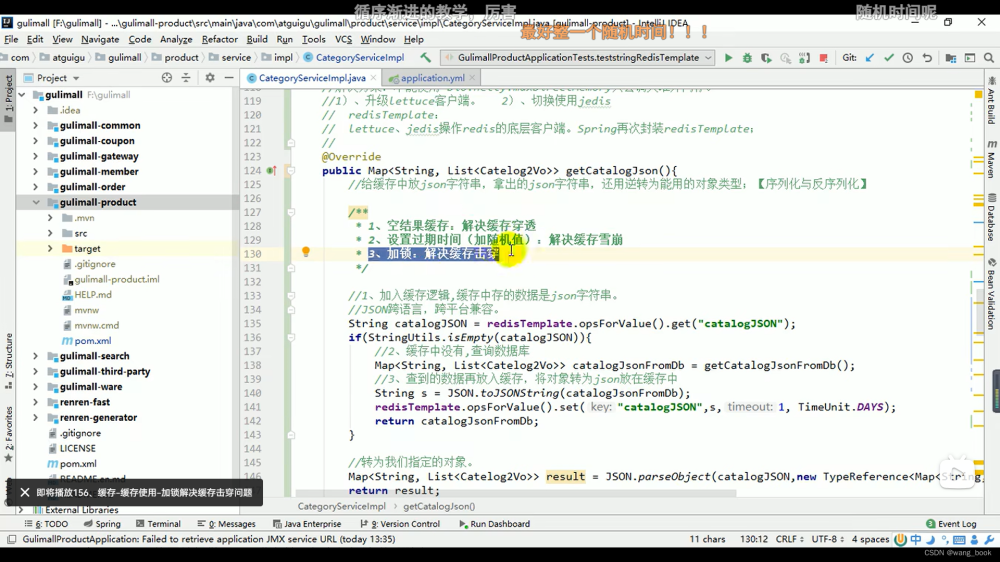Open the Maven side tool window

tap(992, 159)
